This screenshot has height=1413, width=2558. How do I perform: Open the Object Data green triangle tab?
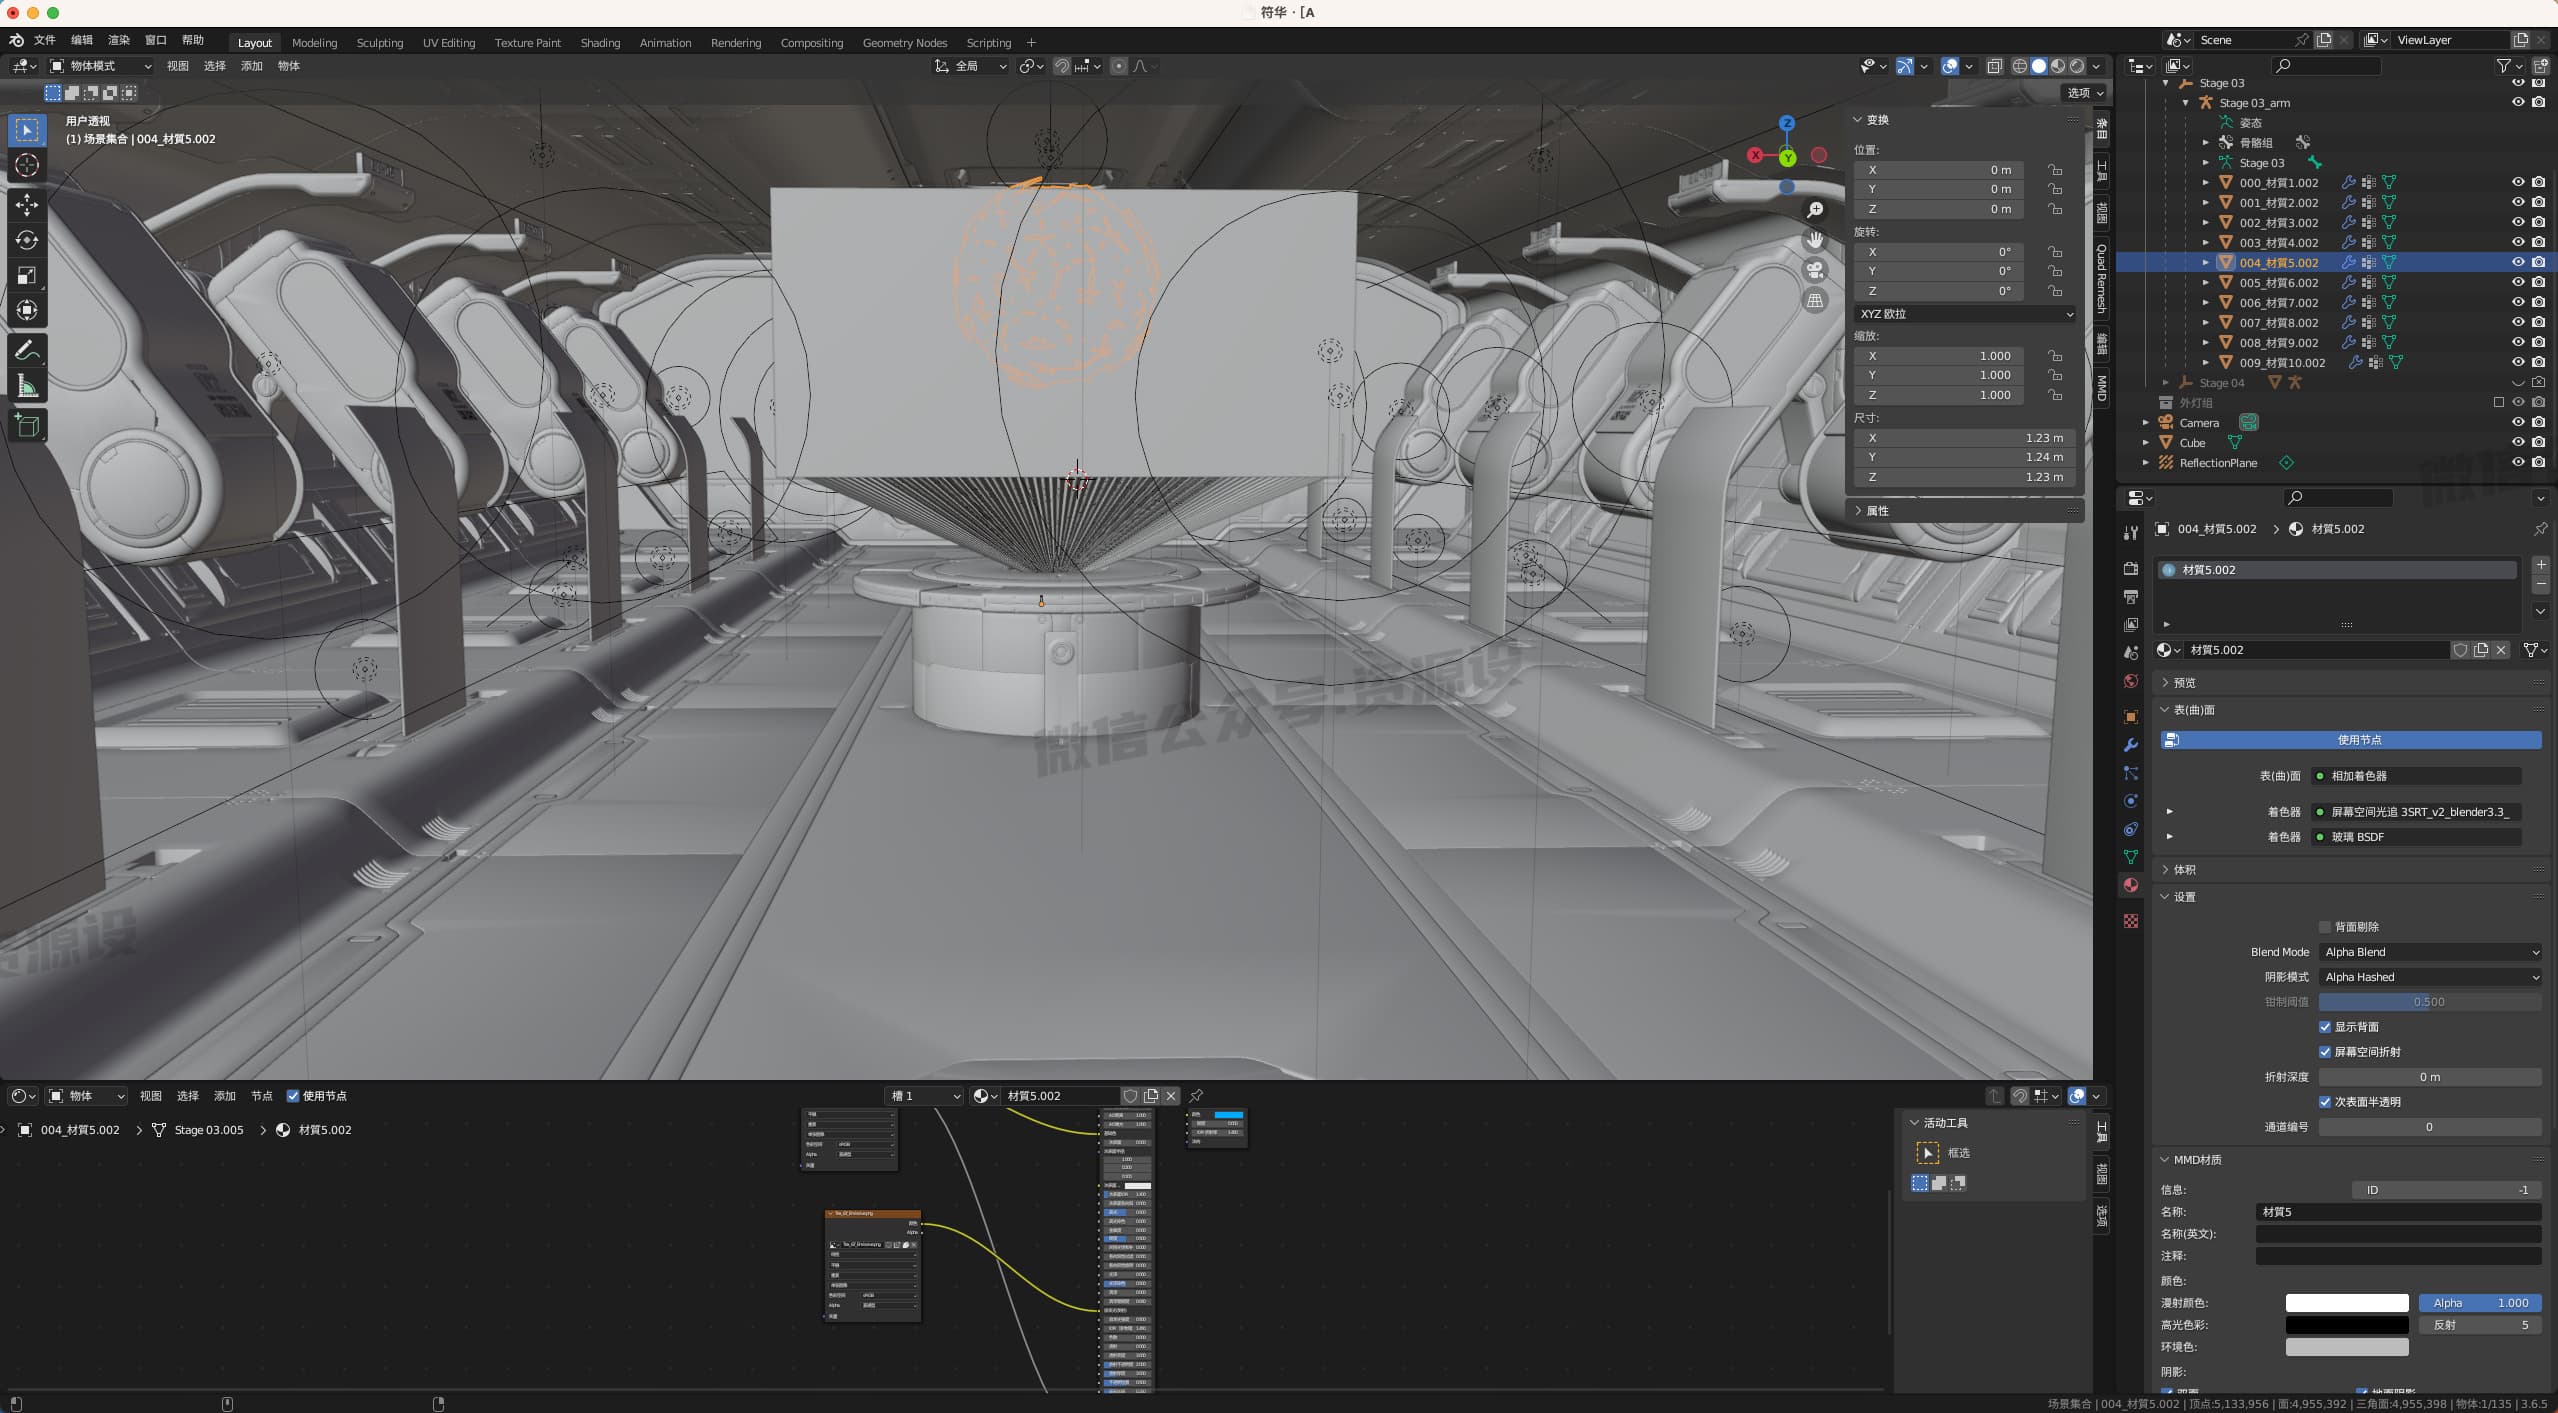coord(2131,857)
